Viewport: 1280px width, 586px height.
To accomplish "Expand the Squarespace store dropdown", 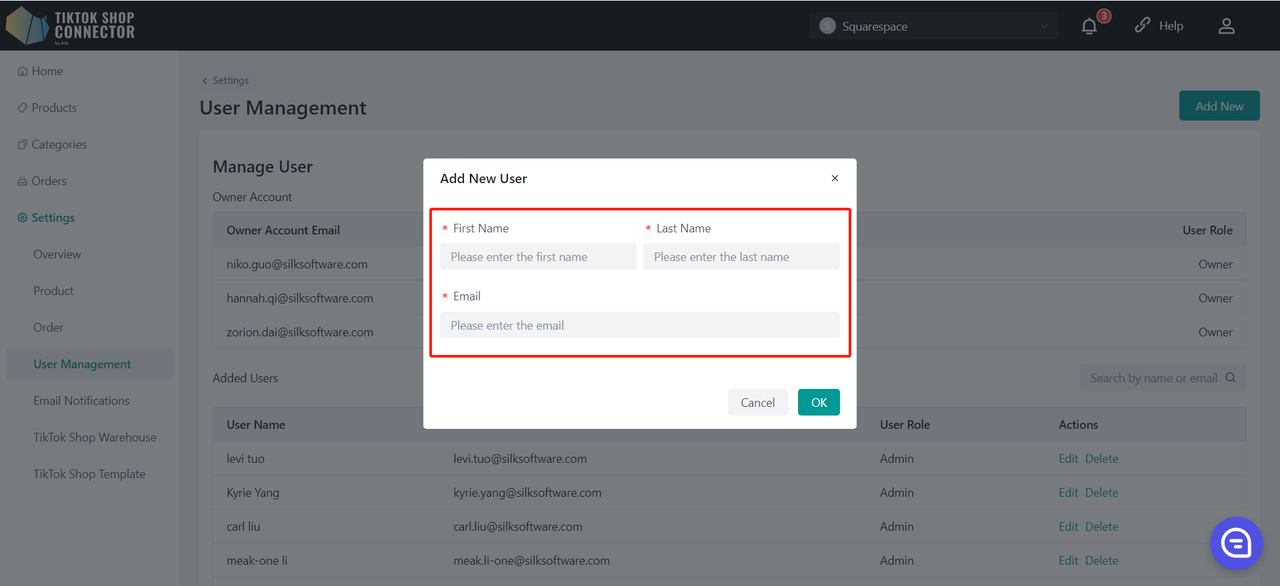I will [x=1044, y=26].
